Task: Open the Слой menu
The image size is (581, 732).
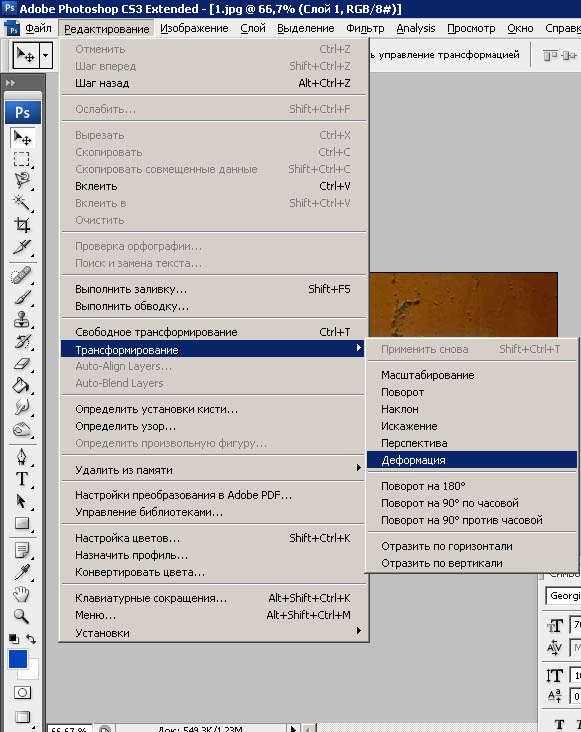Action: [x=253, y=28]
